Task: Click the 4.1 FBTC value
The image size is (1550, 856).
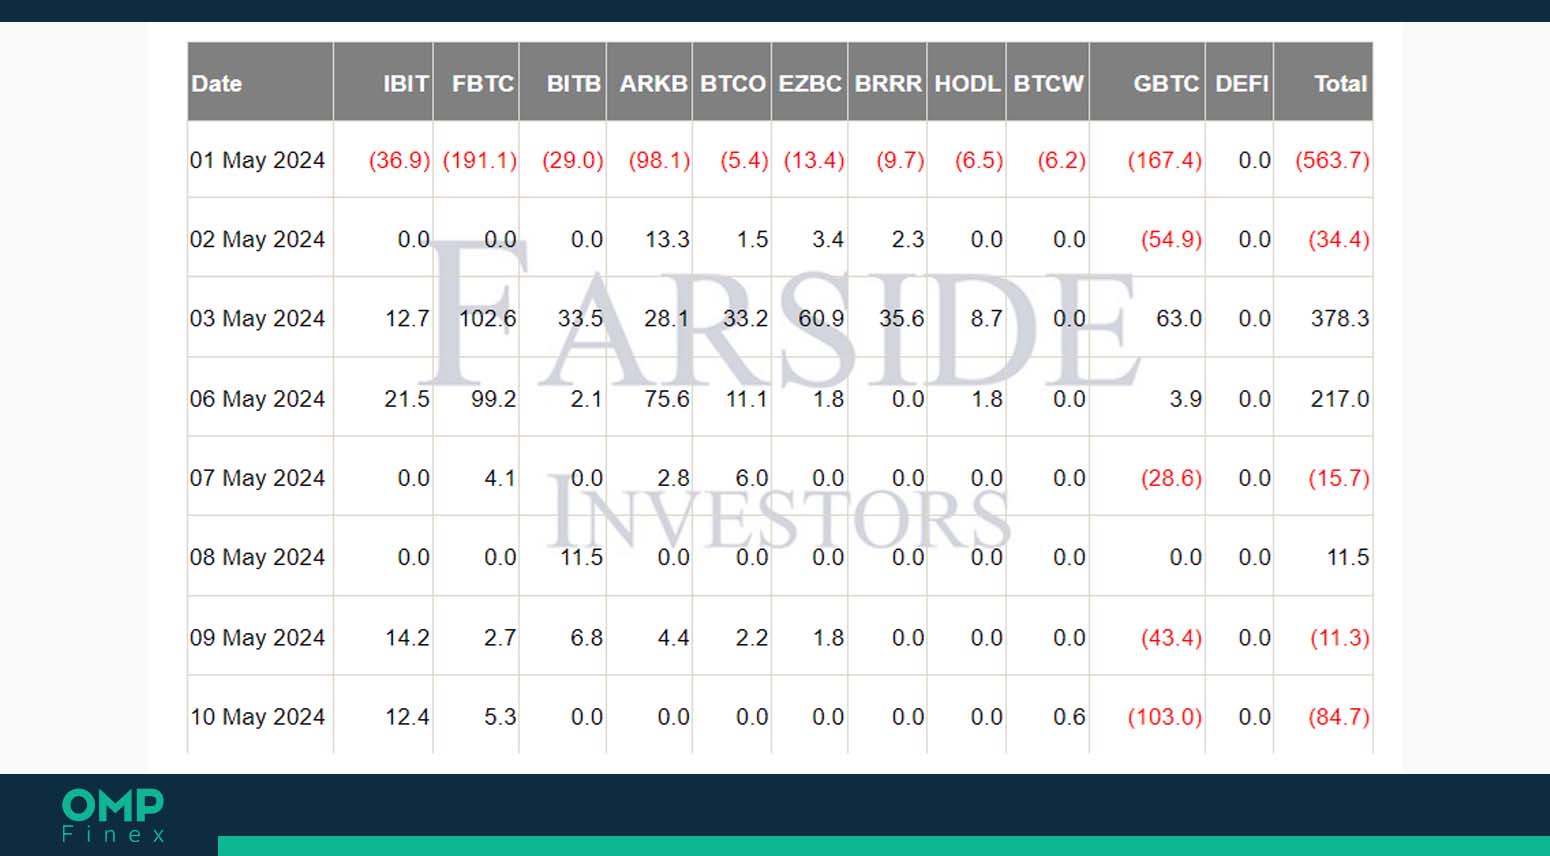Action: pyautogui.click(x=500, y=478)
